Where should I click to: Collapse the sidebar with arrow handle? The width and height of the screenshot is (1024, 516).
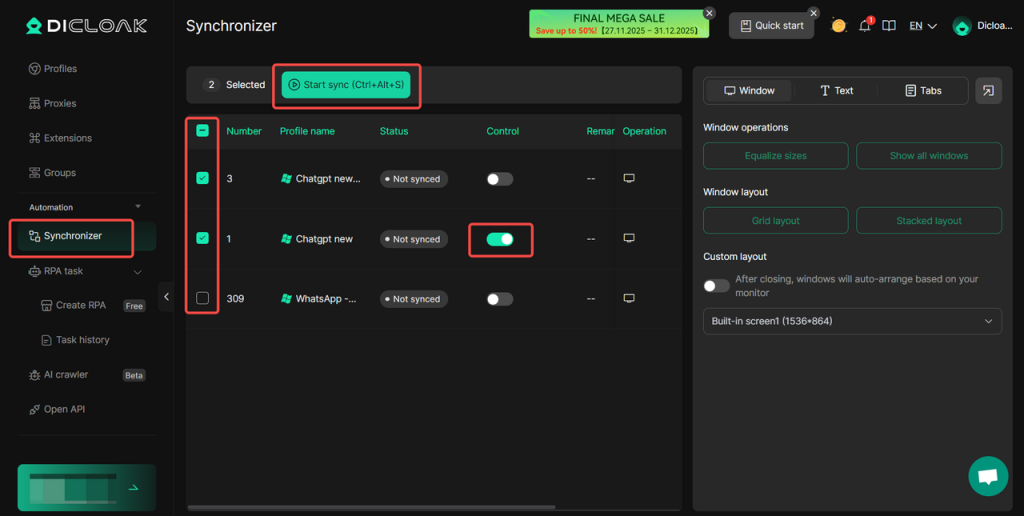pyautogui.click(x=166, y=297)
